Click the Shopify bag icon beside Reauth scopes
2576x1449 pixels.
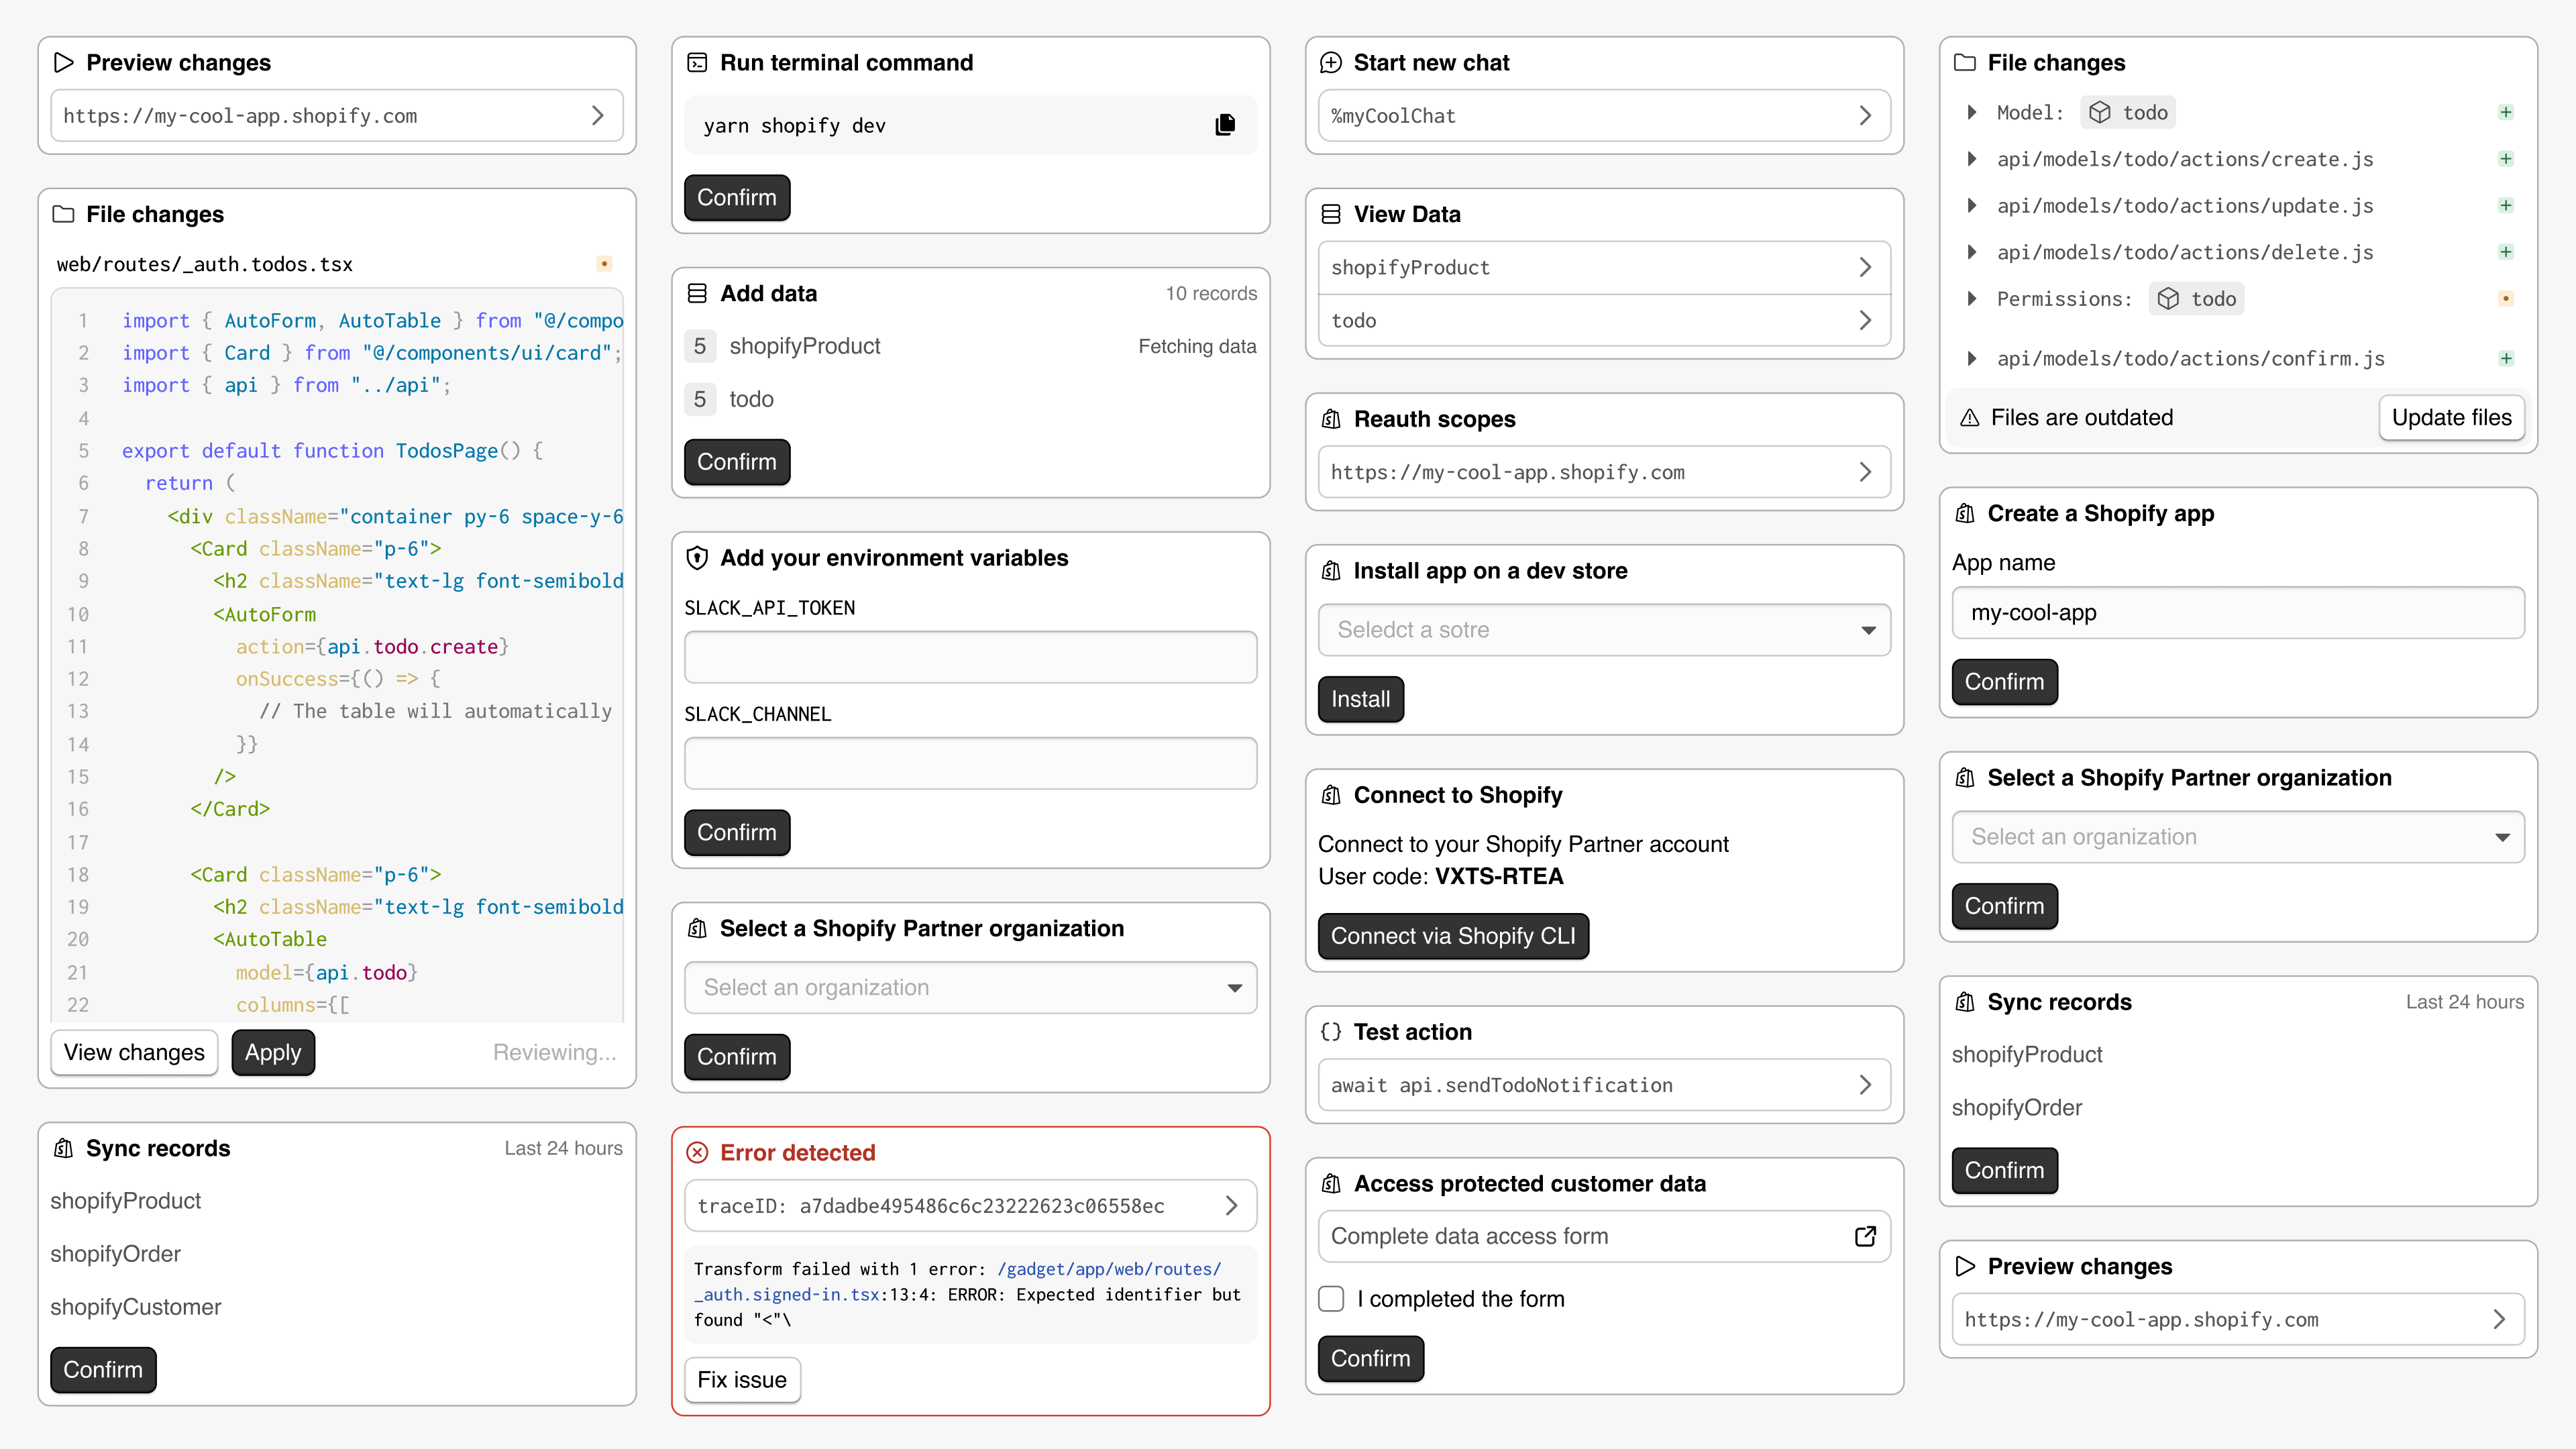pyautogui.click(x=1331, y=419)
